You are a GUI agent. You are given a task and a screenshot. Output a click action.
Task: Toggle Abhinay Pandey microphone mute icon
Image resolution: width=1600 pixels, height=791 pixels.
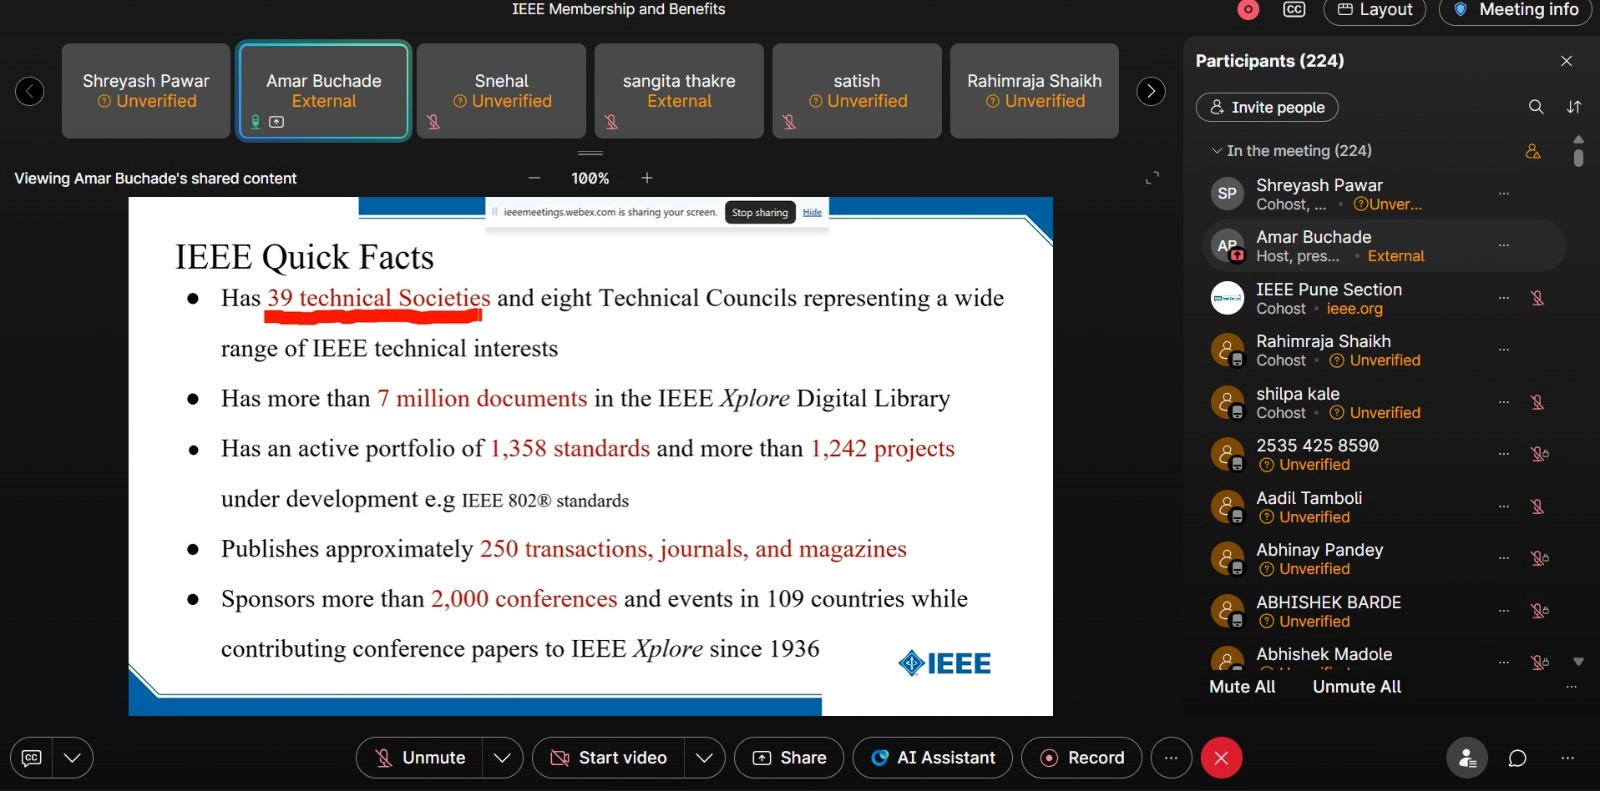pos(1540,558)
